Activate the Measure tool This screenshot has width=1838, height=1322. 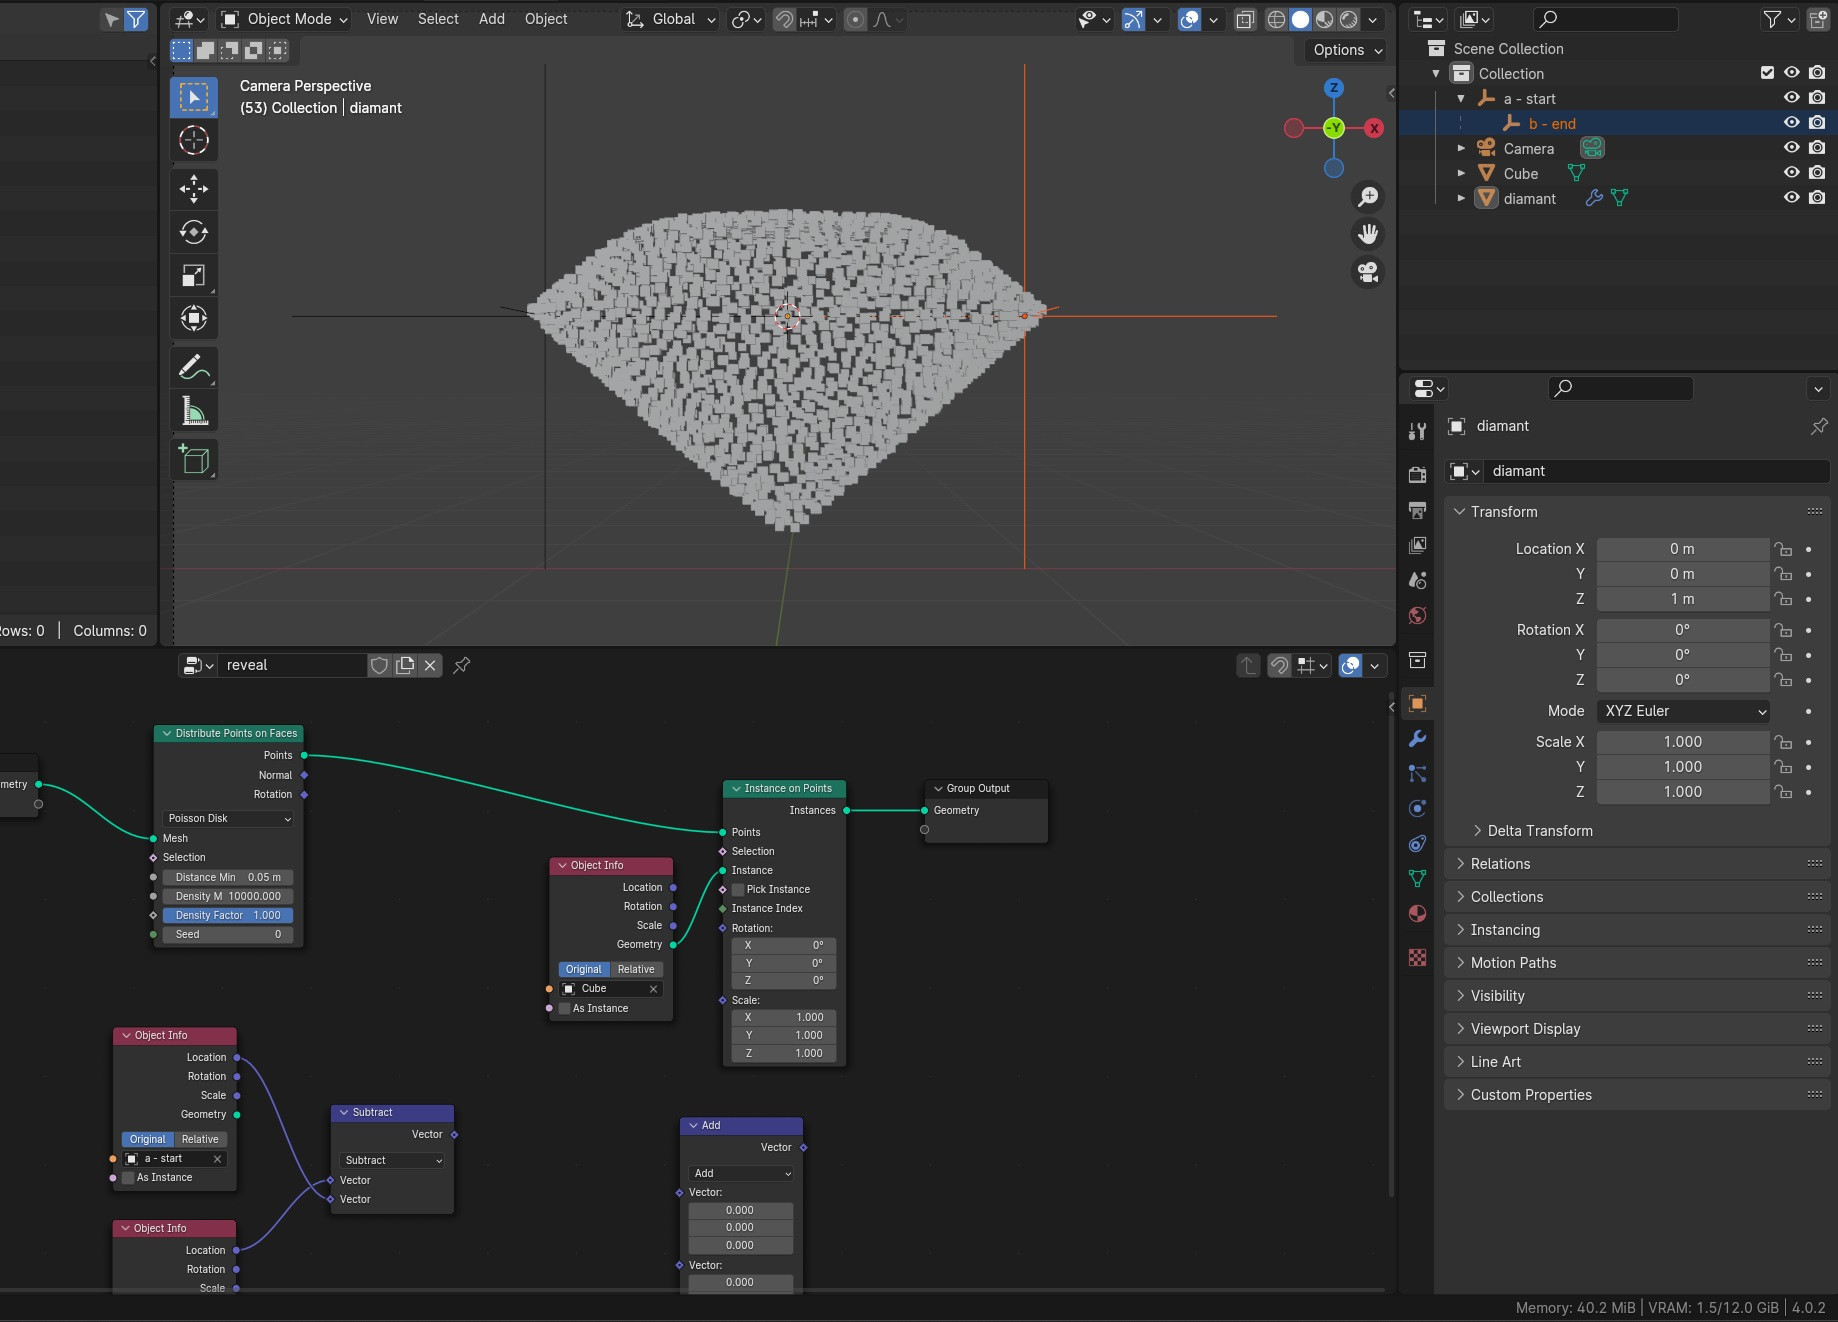193,411
